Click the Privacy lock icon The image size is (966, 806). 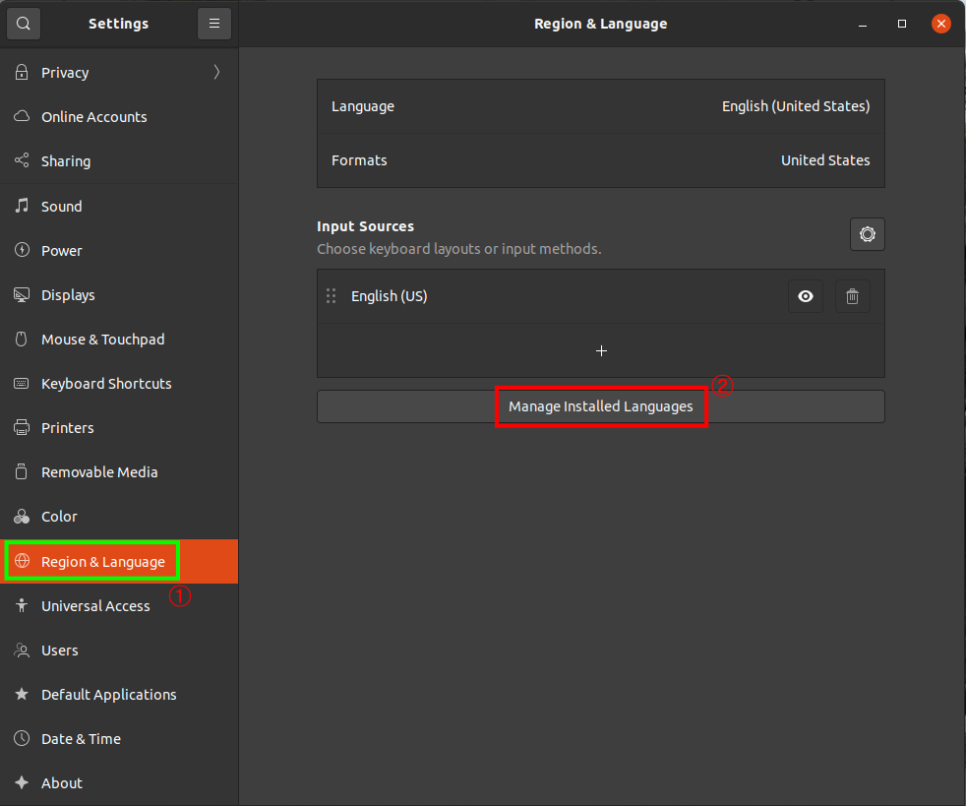22,72
